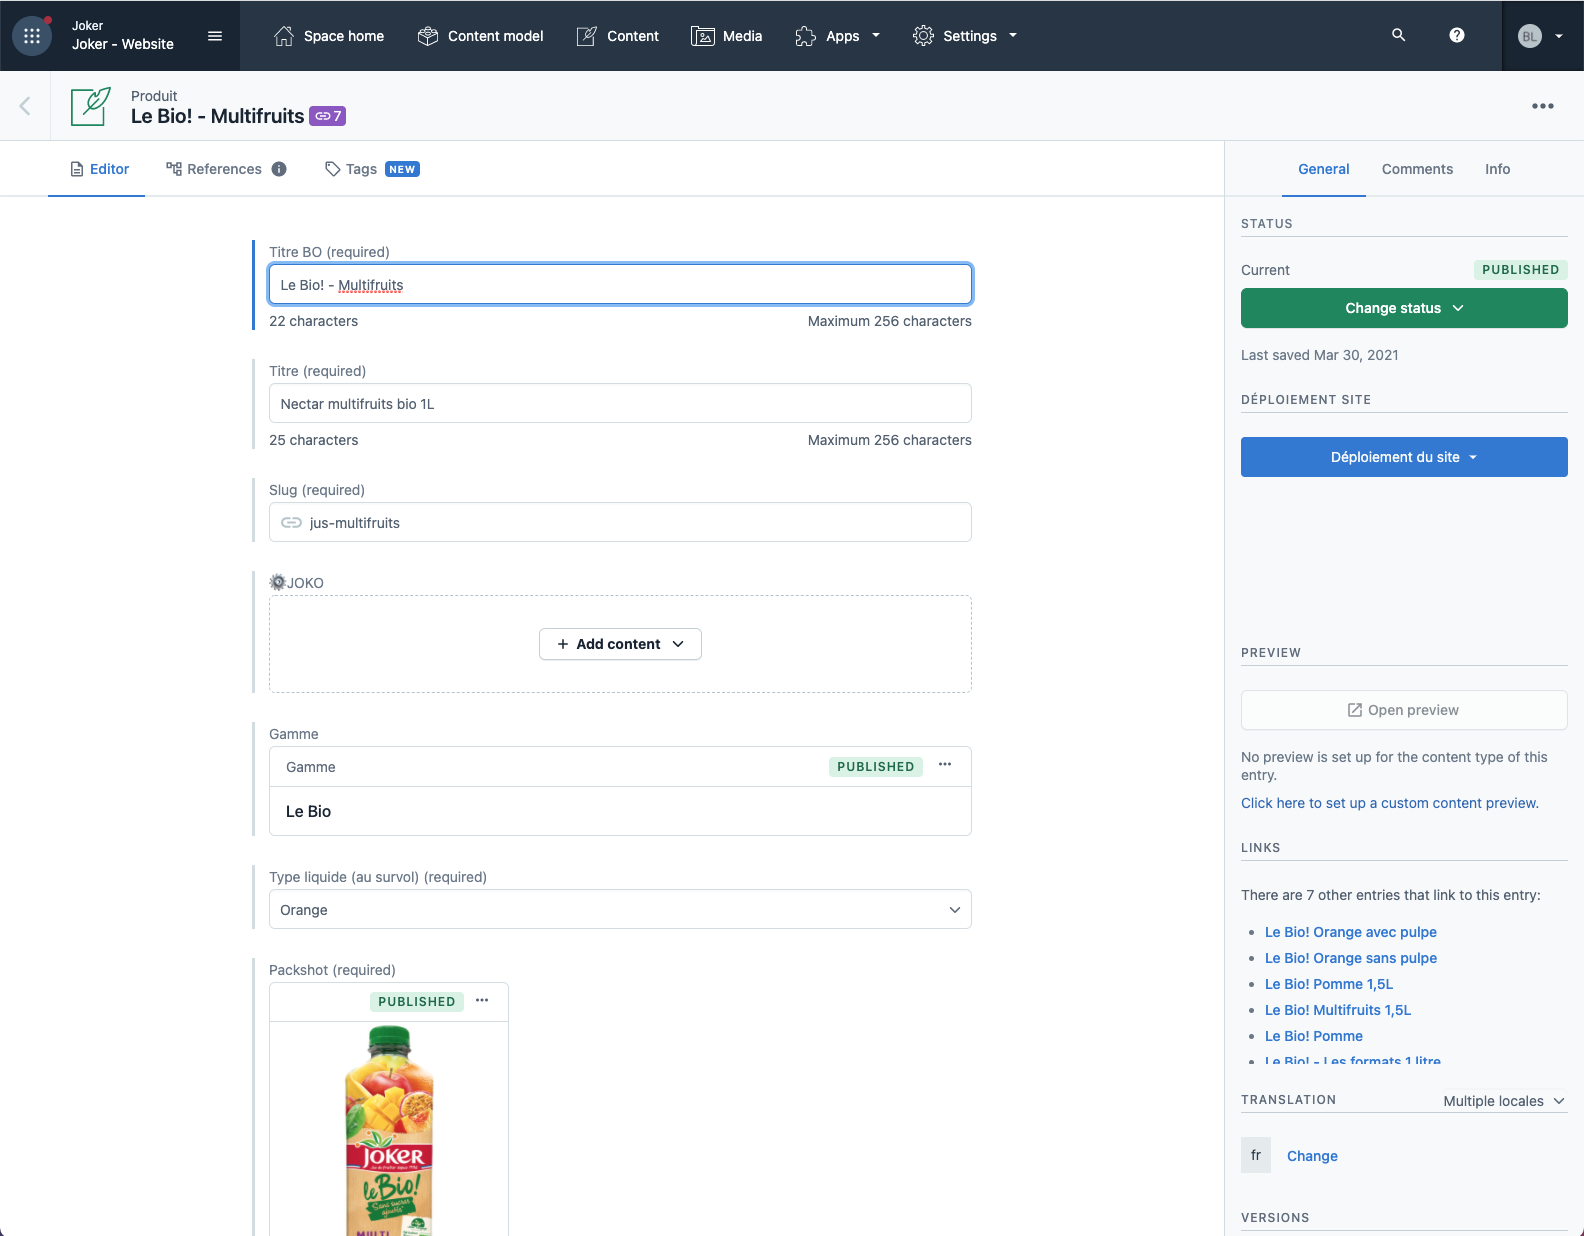This screenshot has height=1236, width=1584.
Task: Switch to the Editor tab
Action: click(99, 169)
